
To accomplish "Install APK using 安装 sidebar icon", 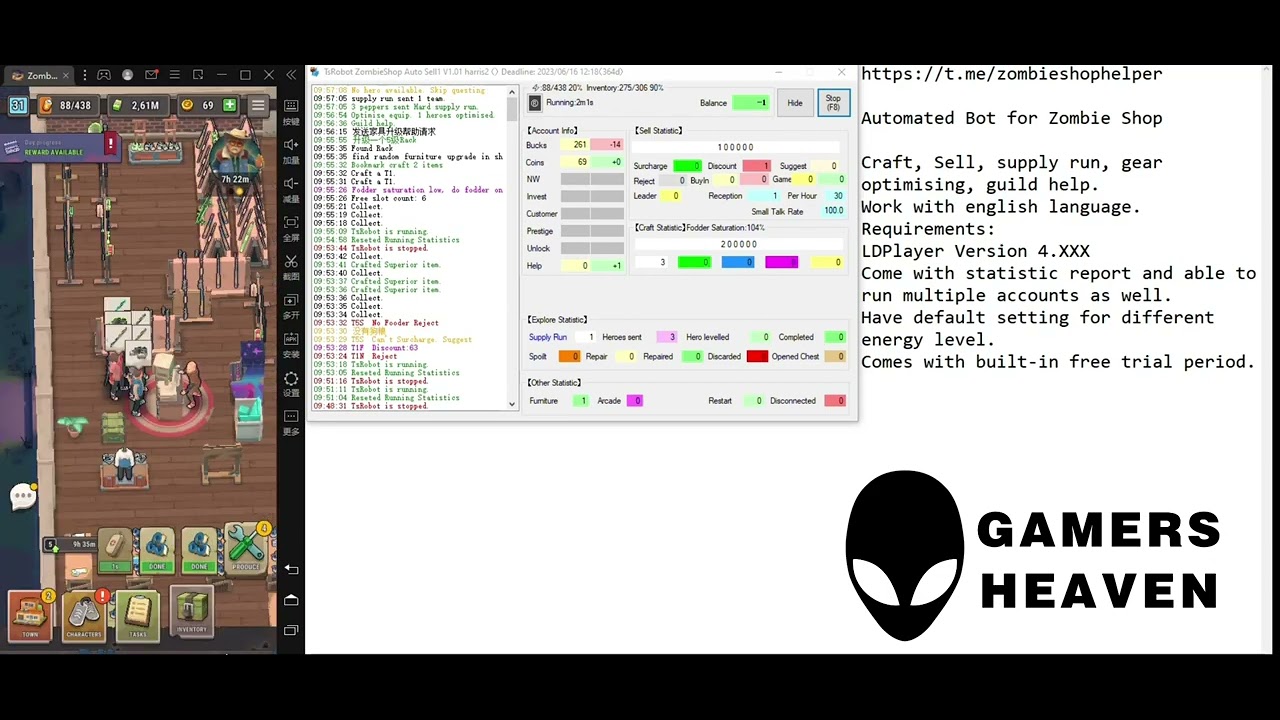I will (291, 344).
